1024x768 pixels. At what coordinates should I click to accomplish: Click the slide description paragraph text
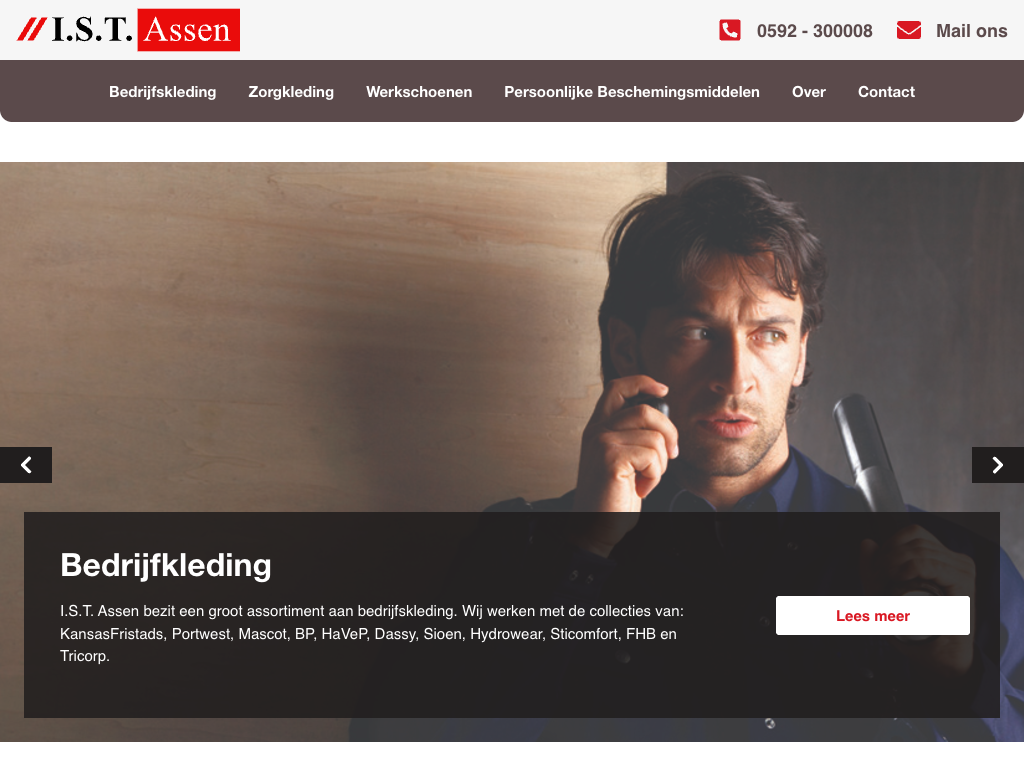pos(372,633)
